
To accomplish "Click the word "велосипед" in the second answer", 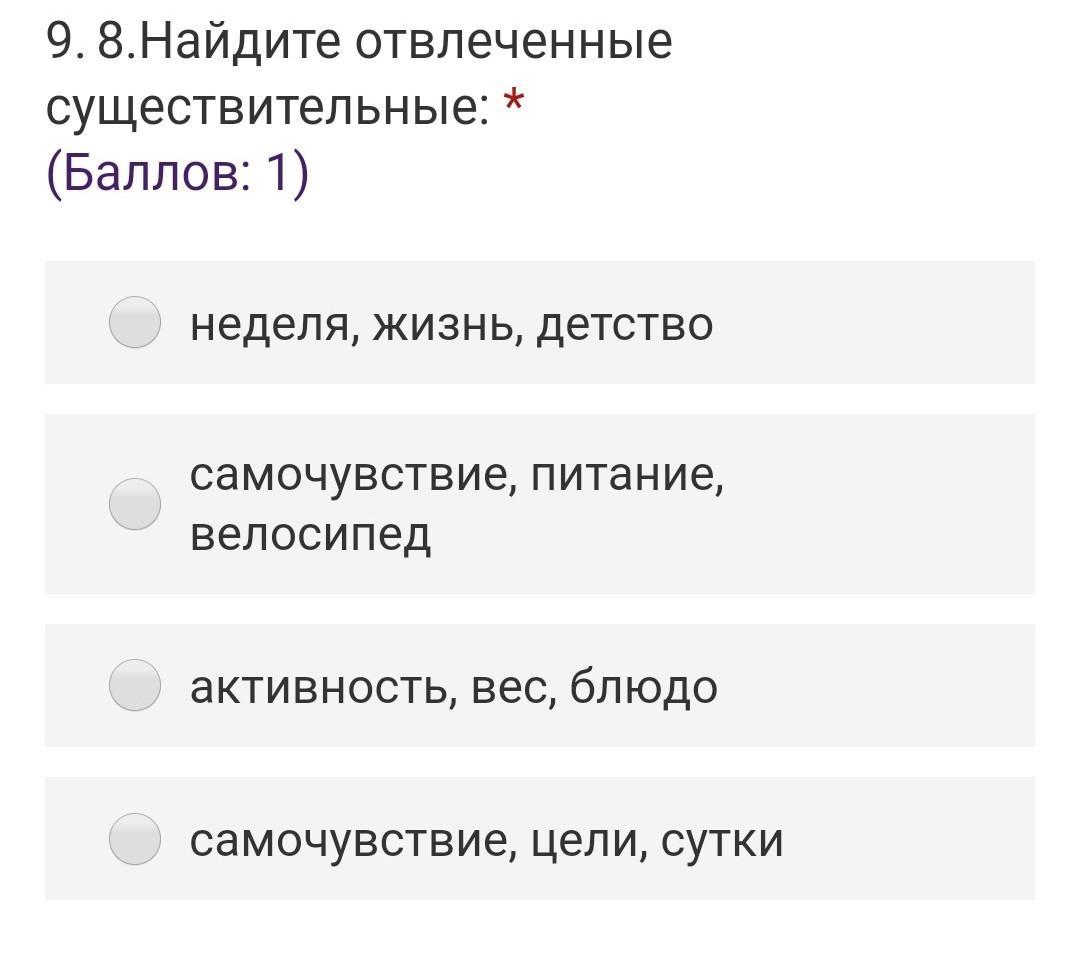I will pyautogui.click(x=310, y=534).
